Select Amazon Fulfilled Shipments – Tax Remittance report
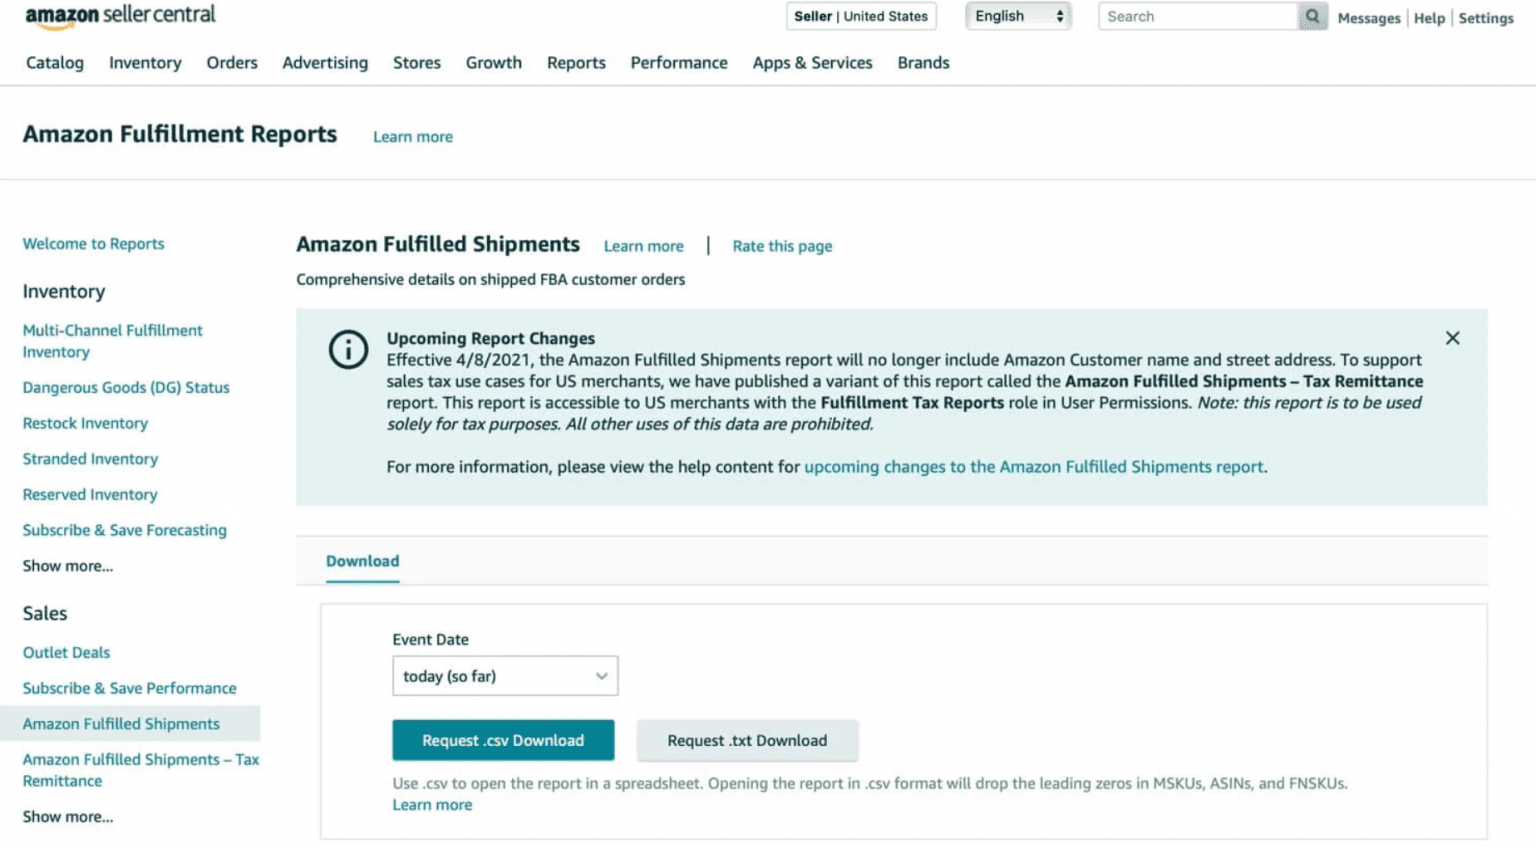Screen dimensions: 1536x849 140,770
